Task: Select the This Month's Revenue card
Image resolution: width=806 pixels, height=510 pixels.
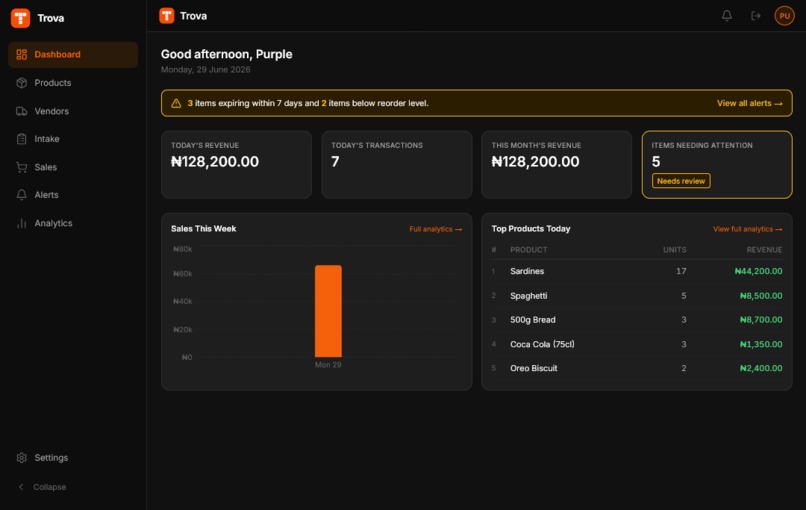Action: [x=557, y=165]
